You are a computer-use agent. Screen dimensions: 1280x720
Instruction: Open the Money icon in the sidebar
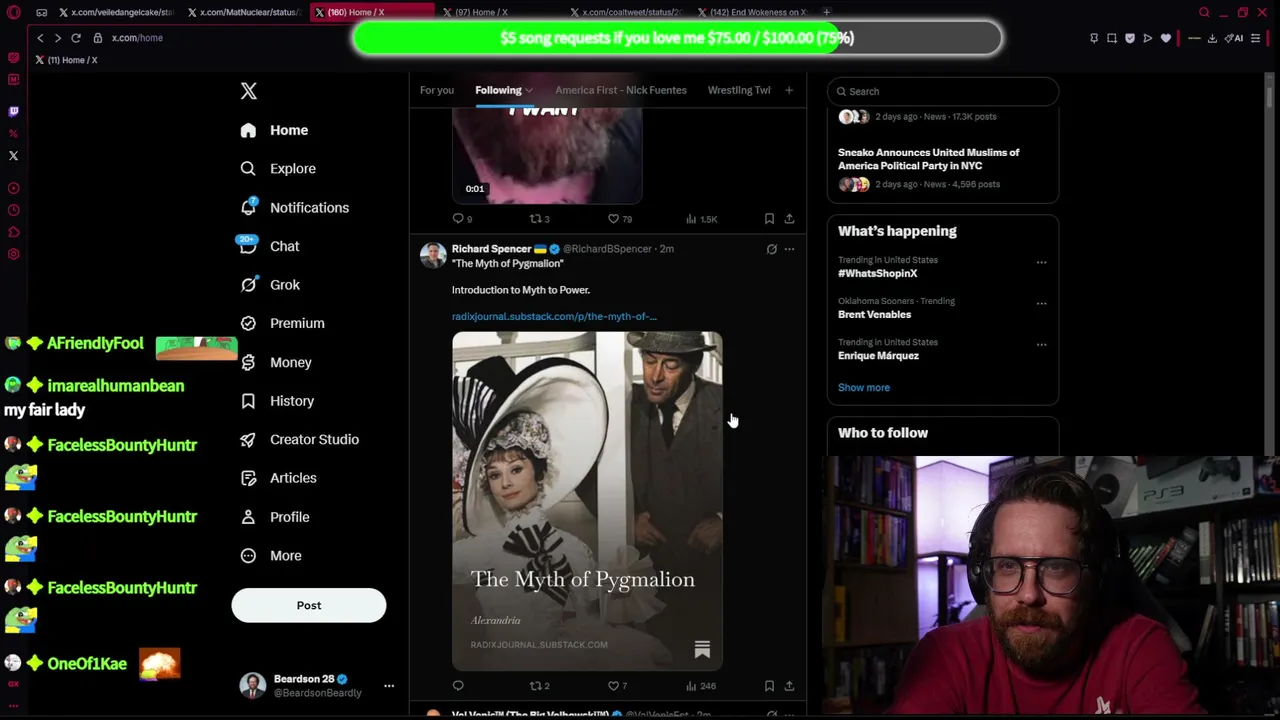coord(248,362)
